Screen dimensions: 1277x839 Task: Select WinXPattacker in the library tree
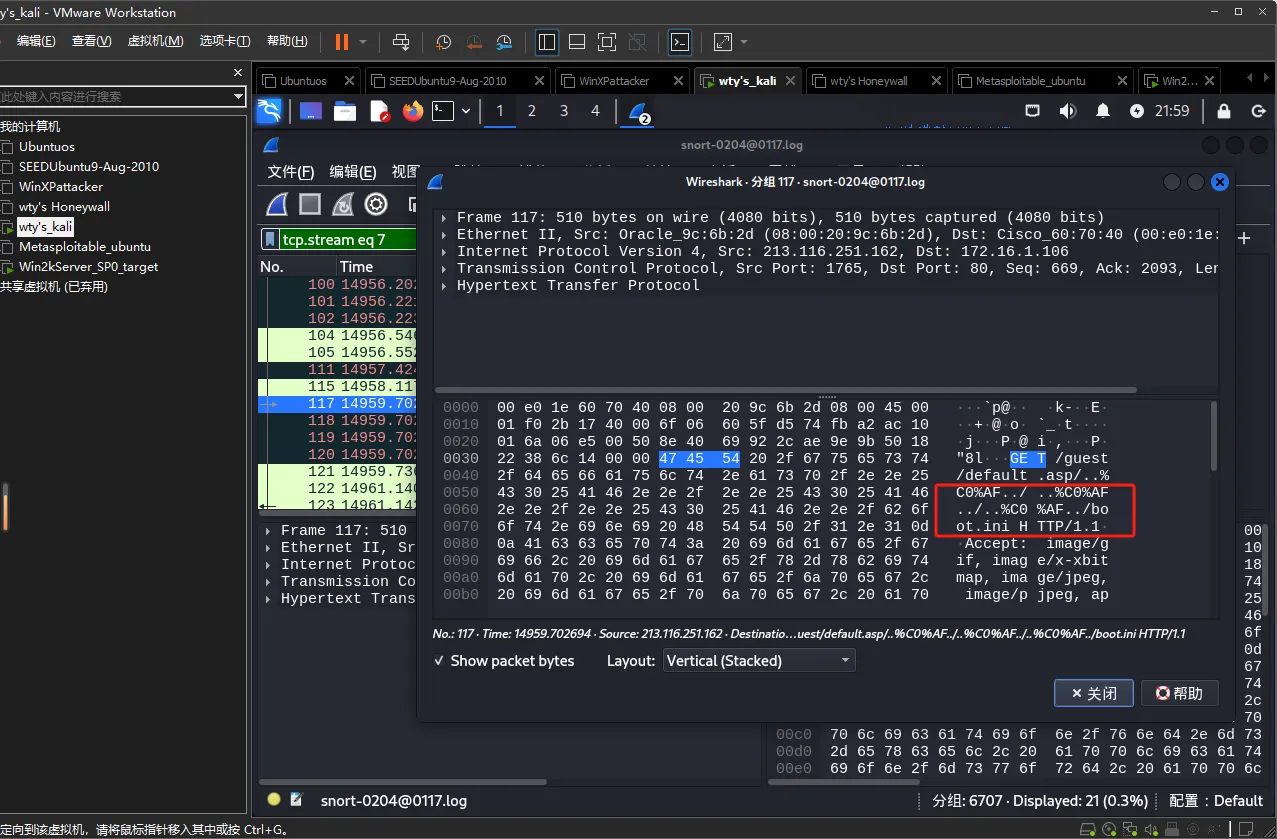pos(60,187)
